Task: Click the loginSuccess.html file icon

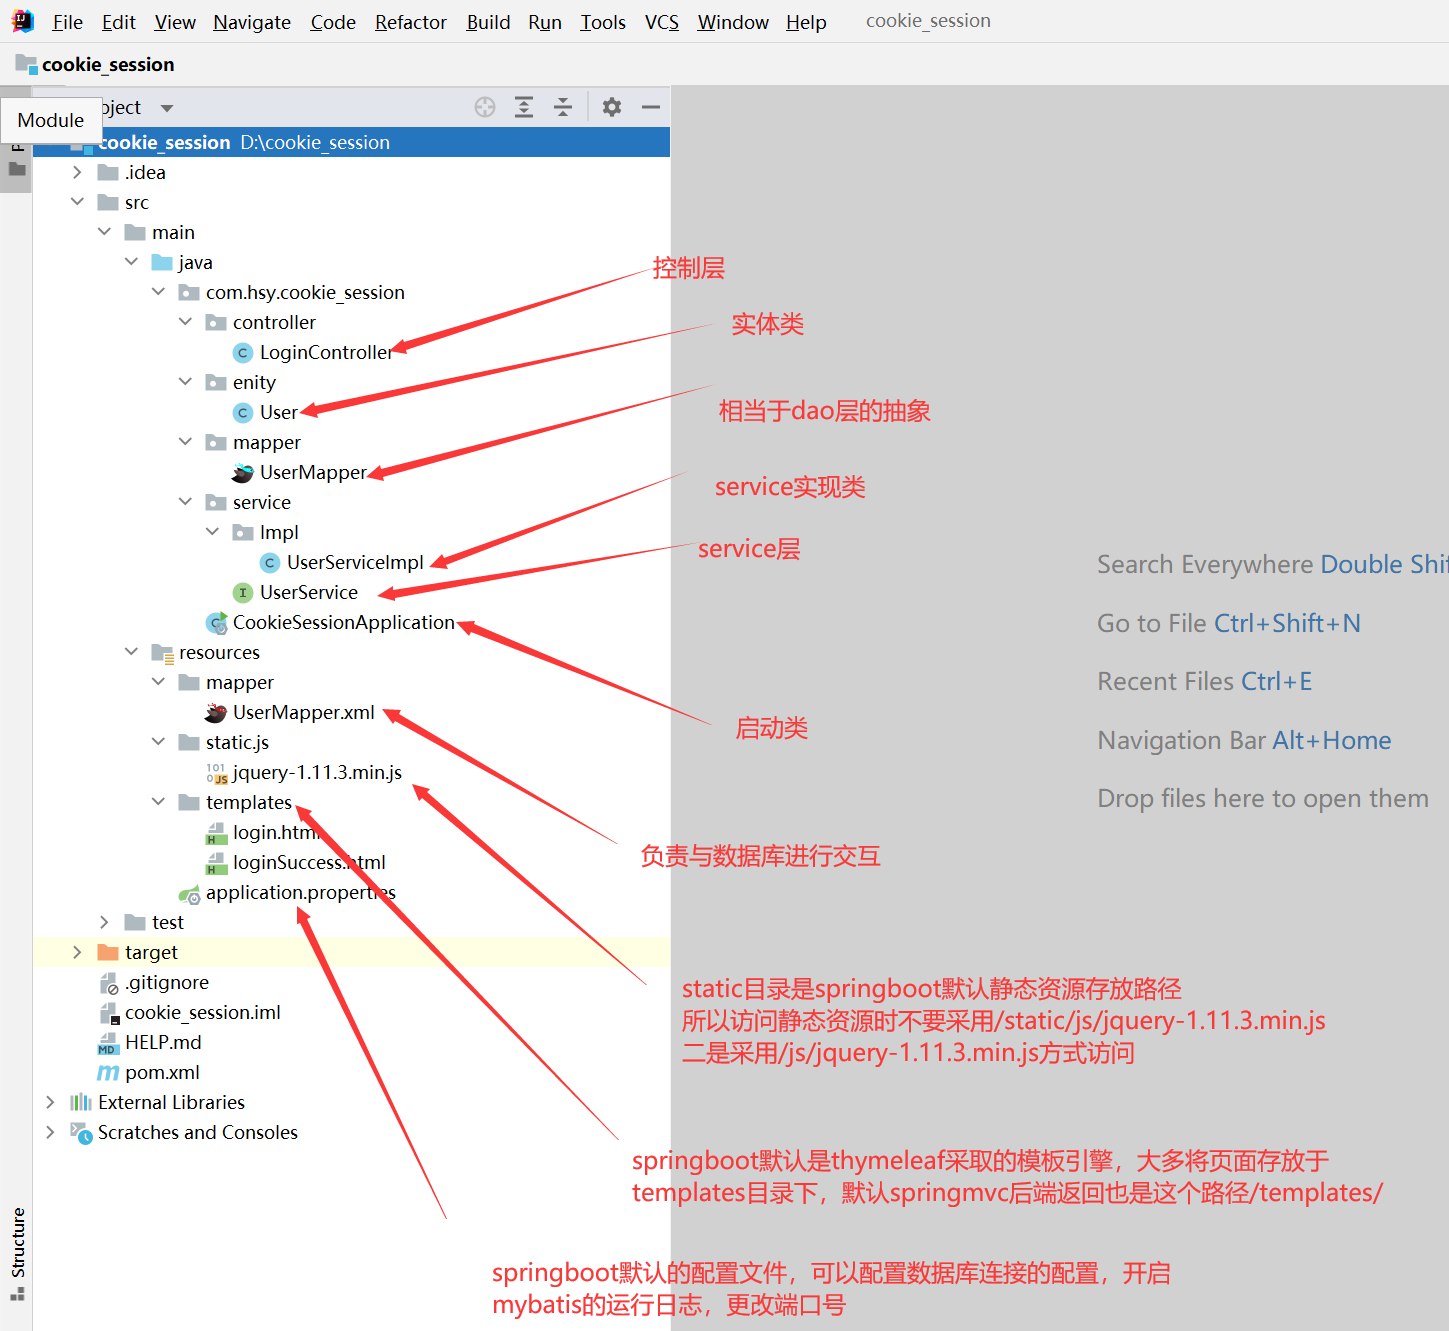Action: [x=216, y=863]
